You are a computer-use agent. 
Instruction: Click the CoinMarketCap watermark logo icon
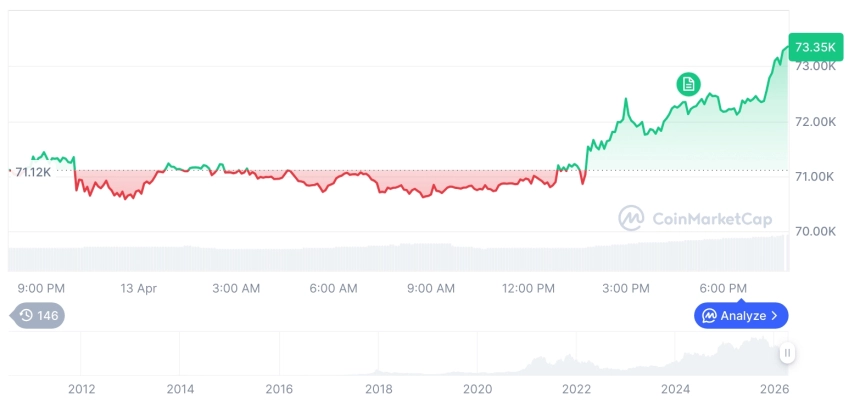(x=631, y=218)
